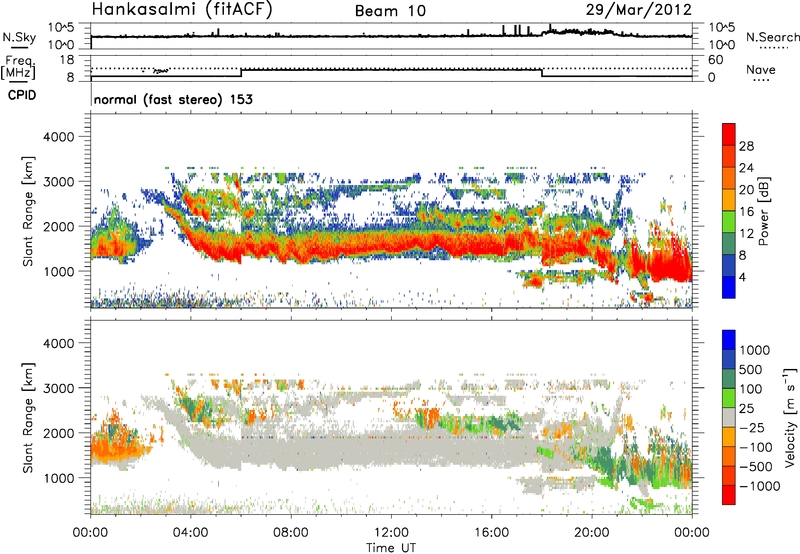Click the '4' power colorbar value

pyautogui.click(x=742, y=277)
